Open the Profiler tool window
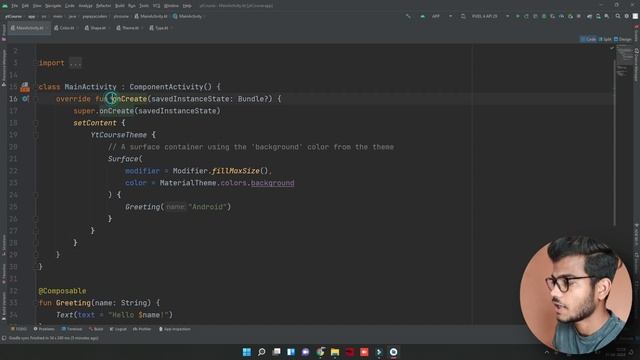Viewport: 640px width, 360px height. 142,329
